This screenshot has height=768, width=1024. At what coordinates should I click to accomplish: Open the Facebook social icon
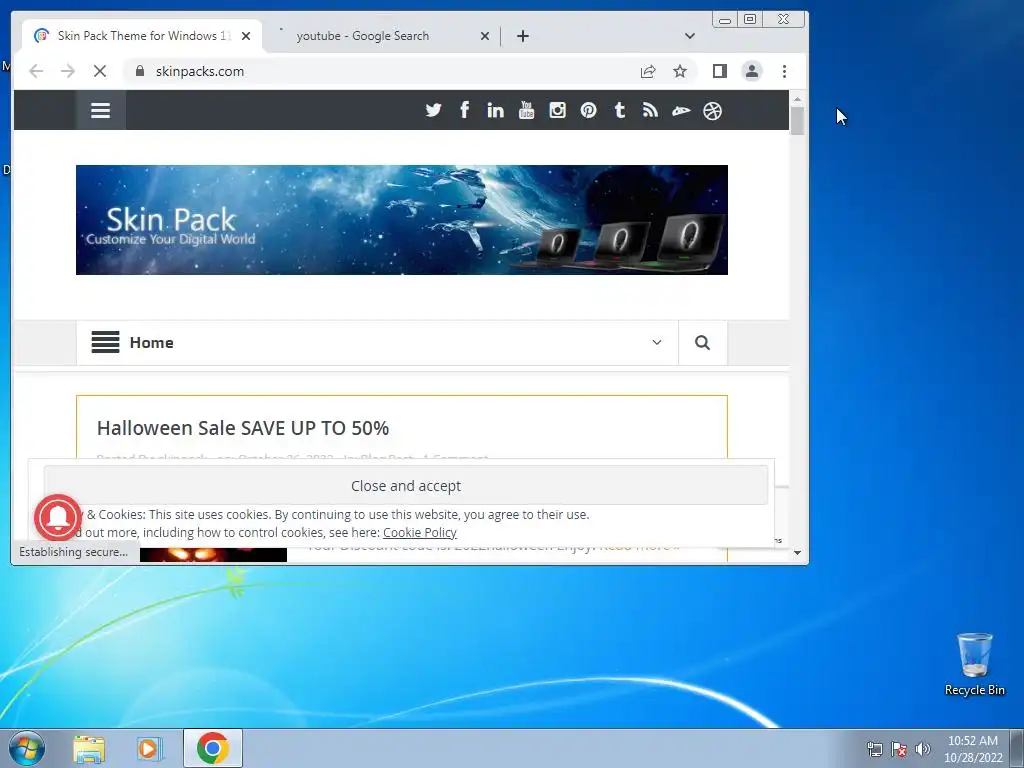464,110
